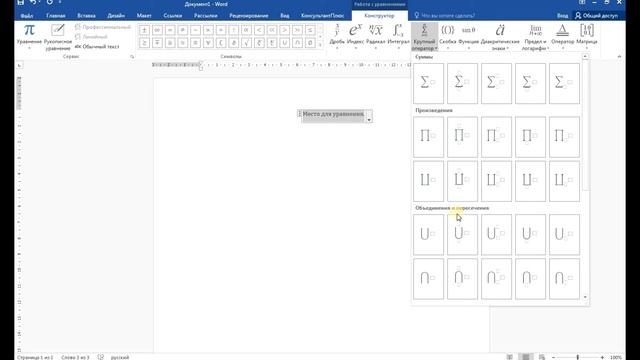Choose product template without limits

(428, 137)
